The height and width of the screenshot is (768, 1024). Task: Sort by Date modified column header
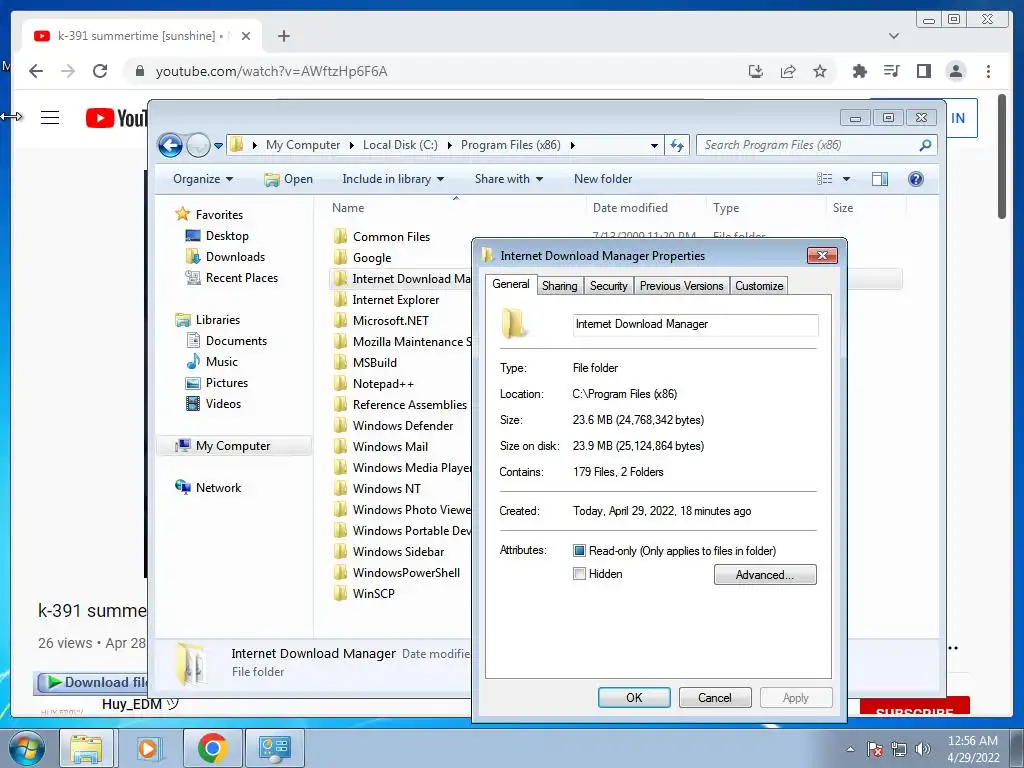630,208
